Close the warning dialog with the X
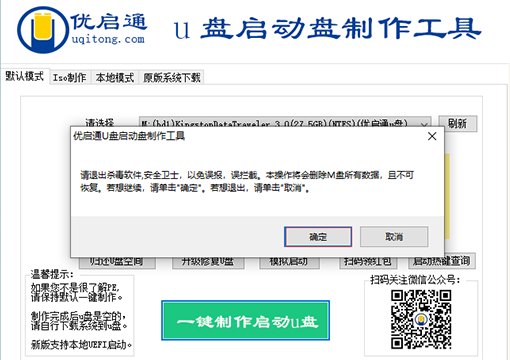 (x=432, y=136)
